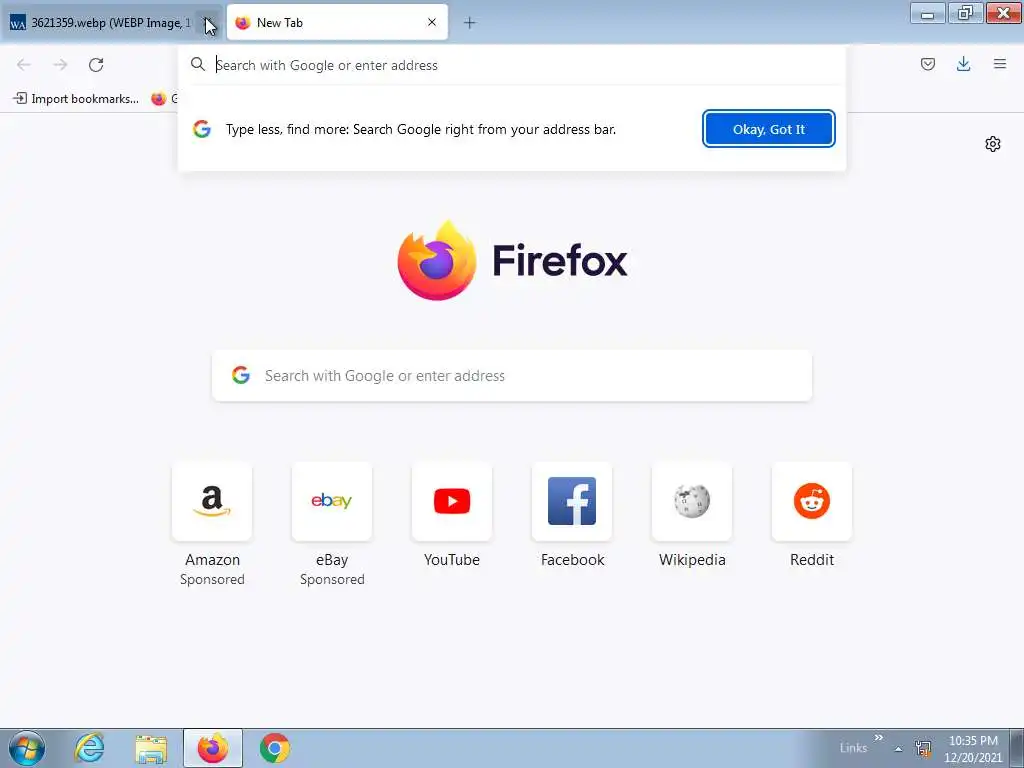Show hidden system tray icons

pos(899,749)
